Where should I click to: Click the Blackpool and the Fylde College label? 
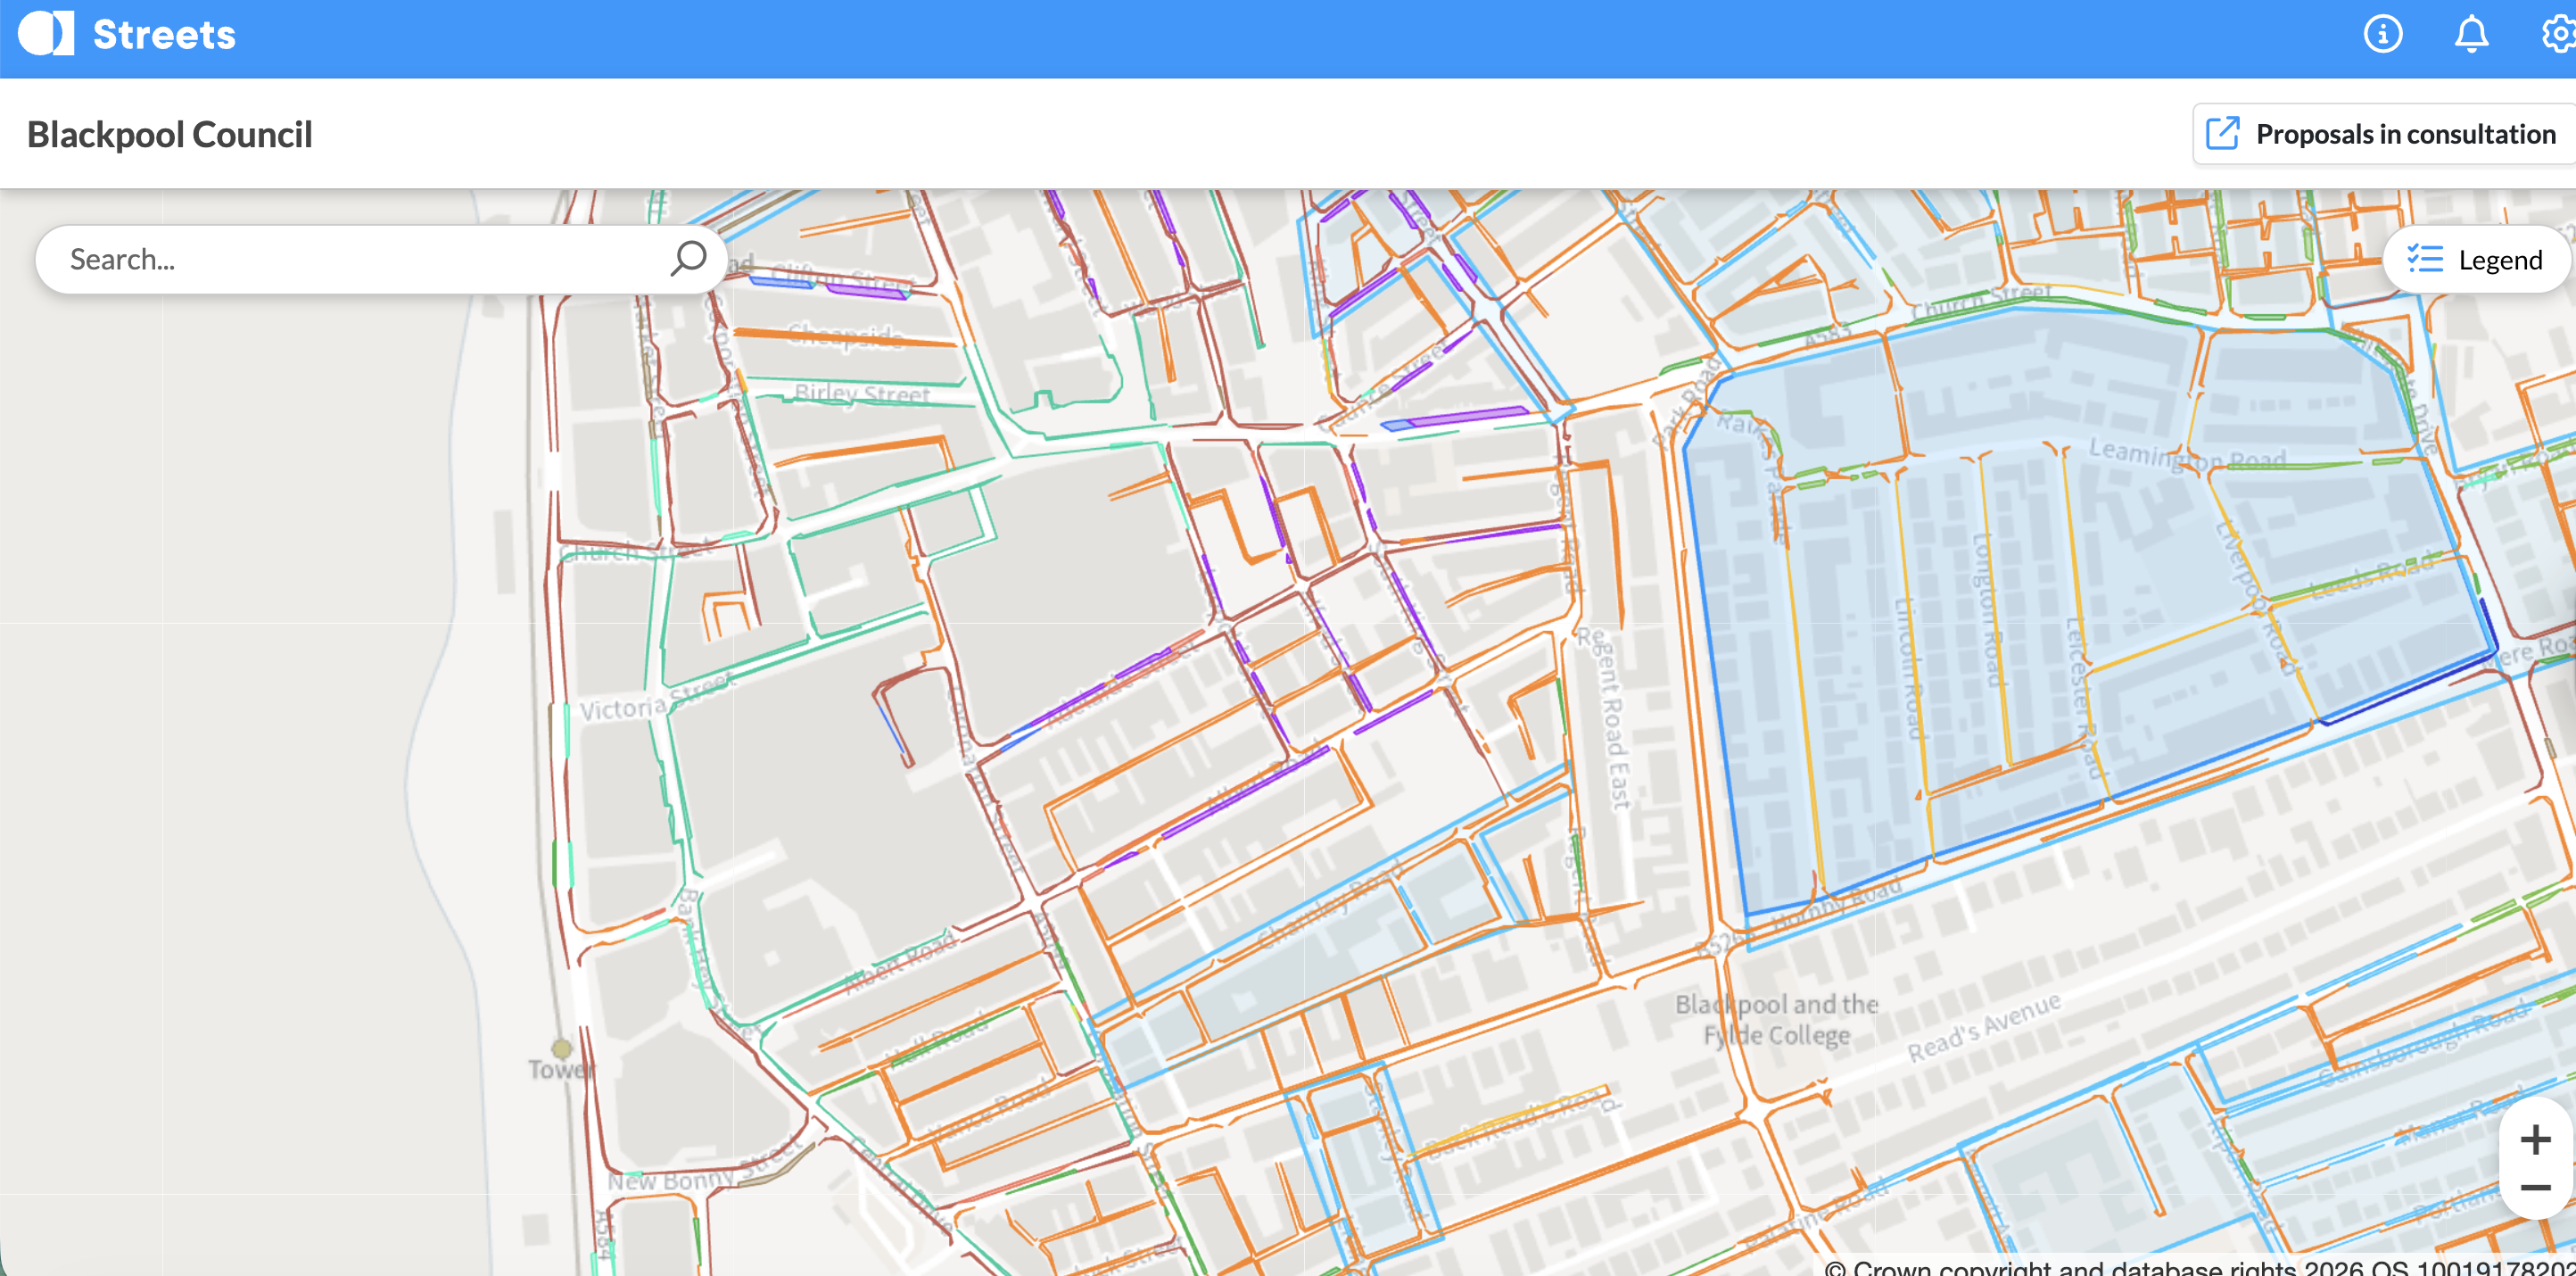1778,1018
